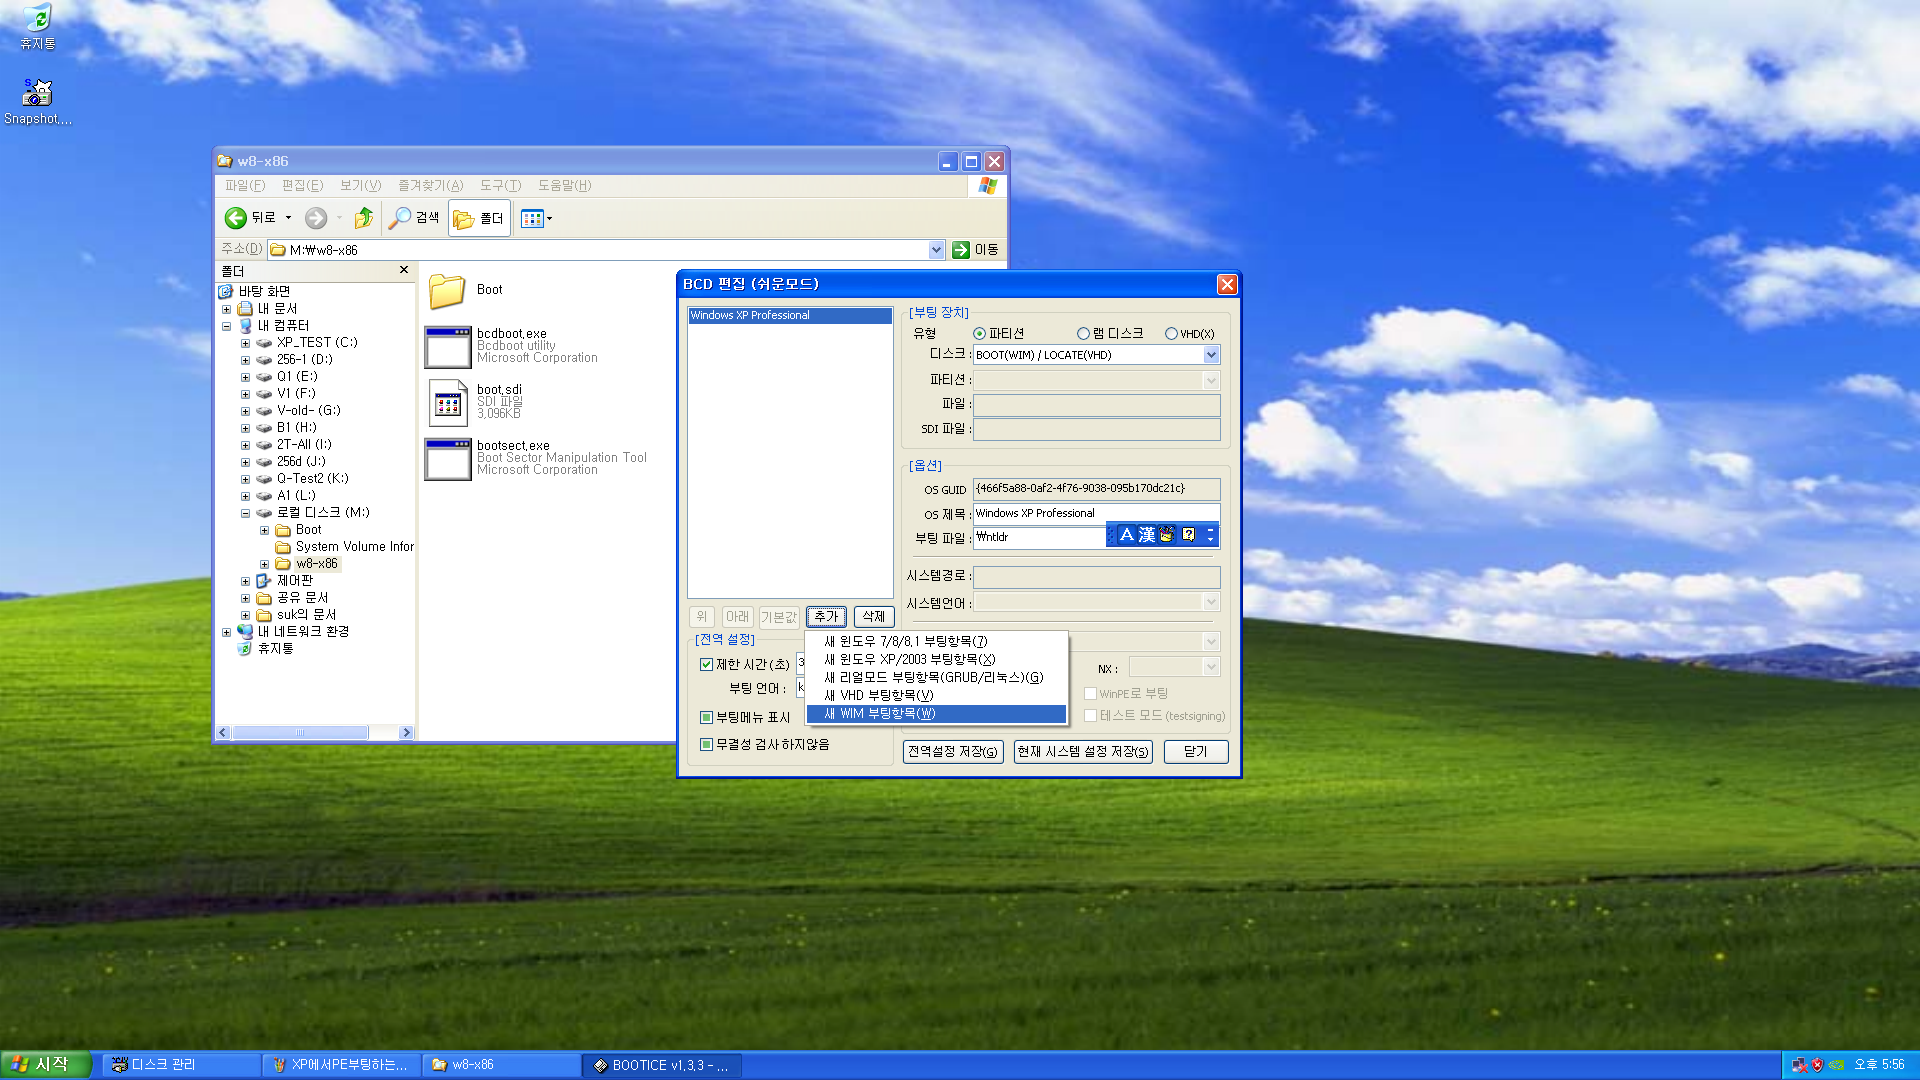Expand the XP_TEST (C:) tree node
This screenshot has width=1920, height=1080.
coord(245,344)
